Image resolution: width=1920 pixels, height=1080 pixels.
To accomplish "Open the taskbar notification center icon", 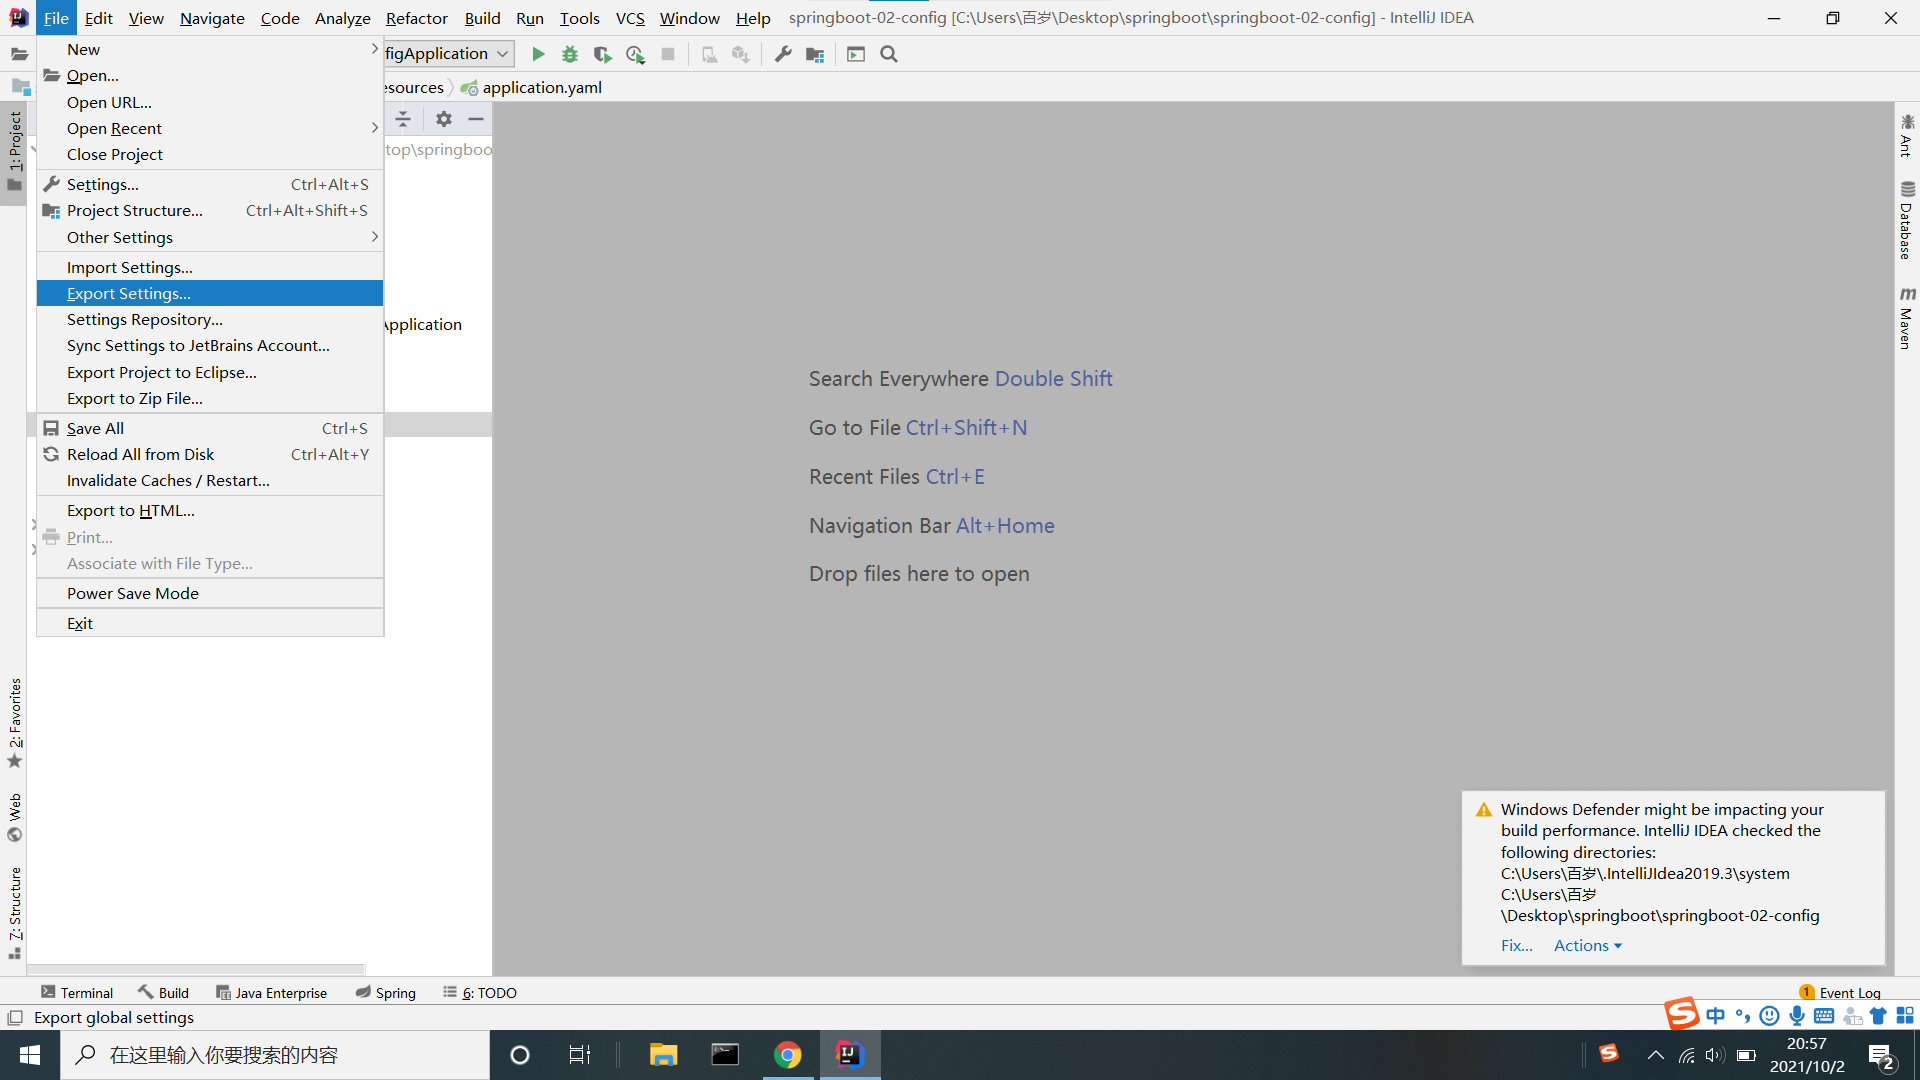I will (1881, 1055).
